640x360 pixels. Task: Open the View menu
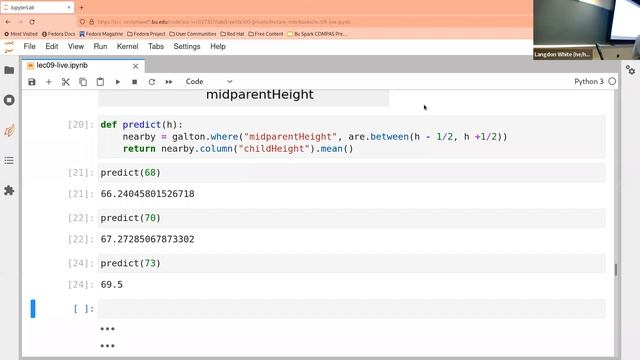click(76, 46)
